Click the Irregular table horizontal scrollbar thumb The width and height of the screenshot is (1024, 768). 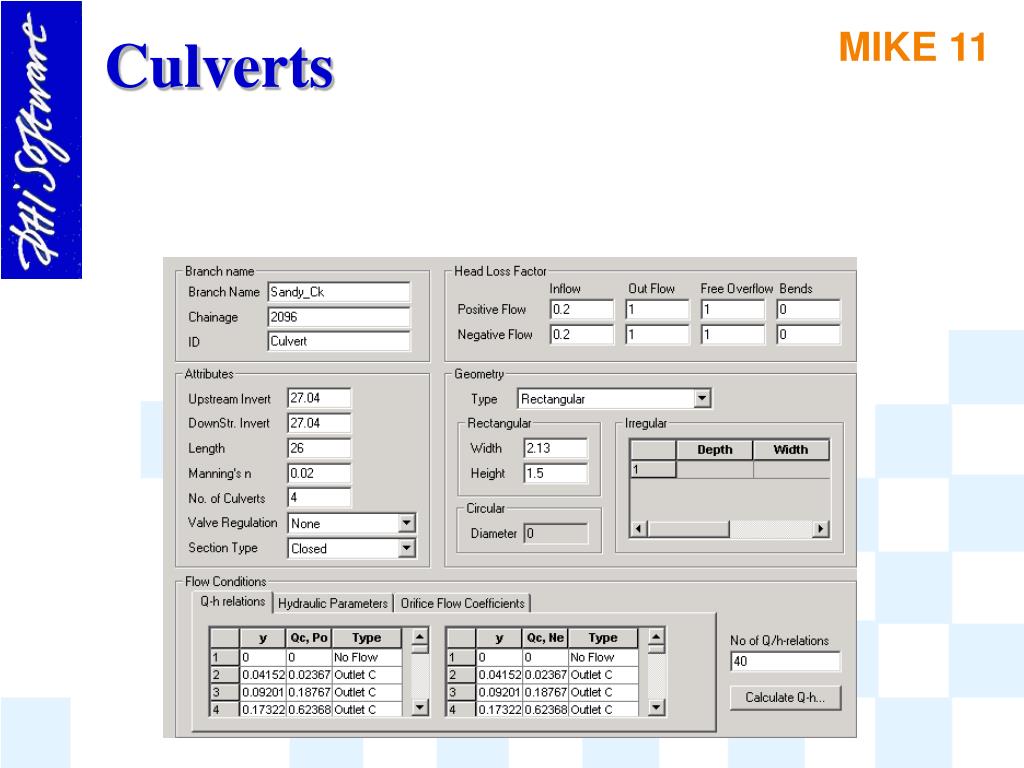click(x=689, y=529)
